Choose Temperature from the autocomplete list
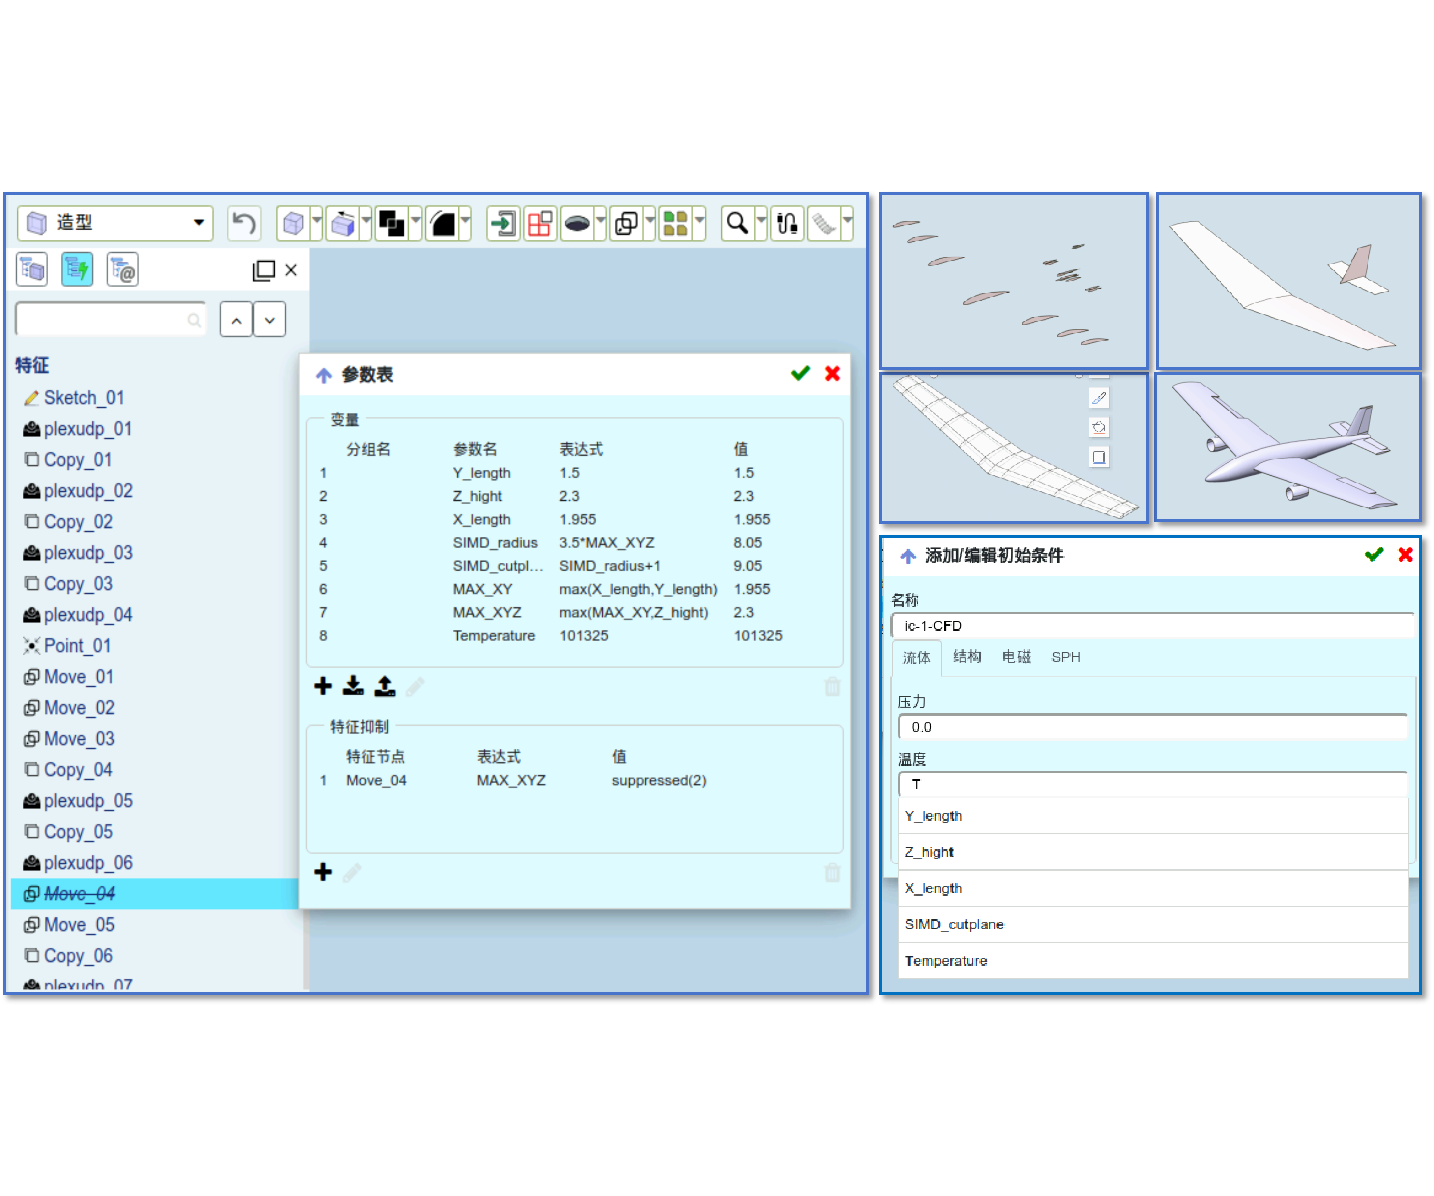 [946, 961]
